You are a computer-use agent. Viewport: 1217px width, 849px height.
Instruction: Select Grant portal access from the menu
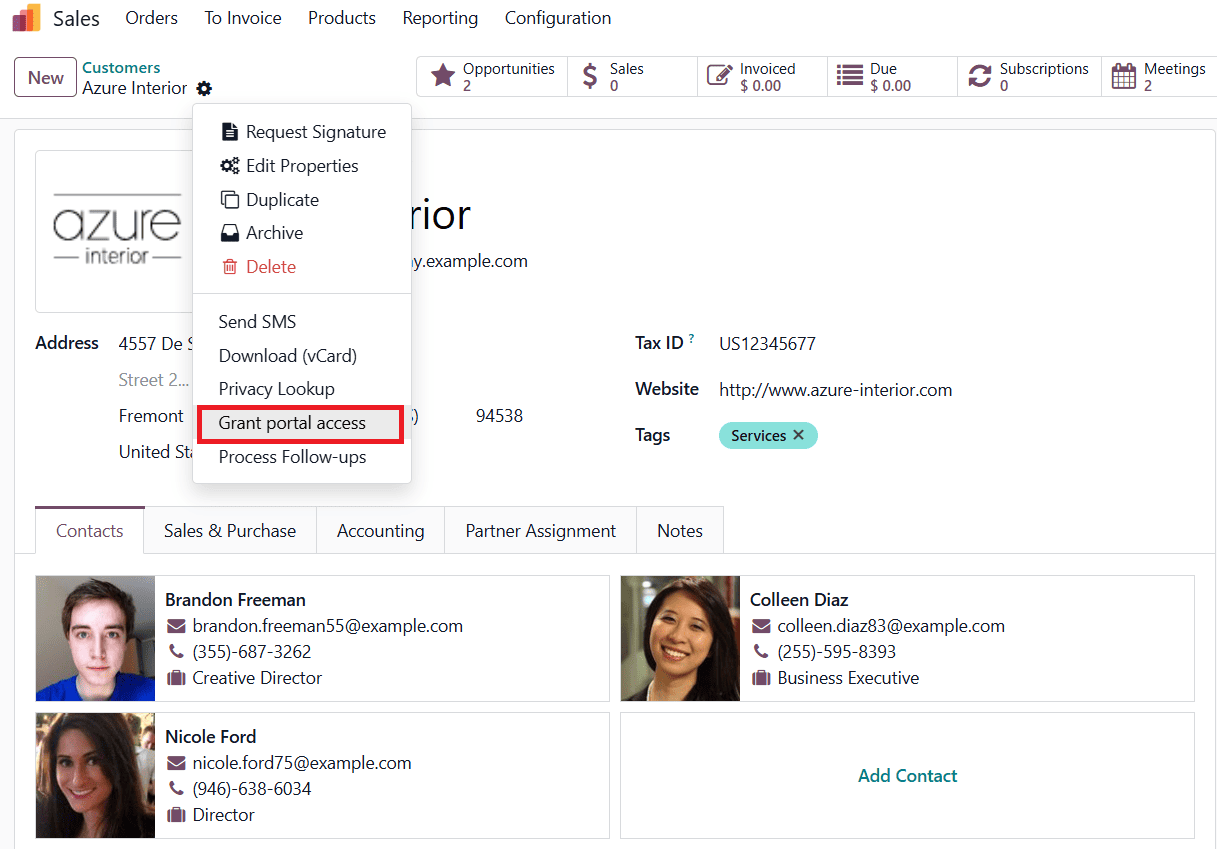coord(292,423)
